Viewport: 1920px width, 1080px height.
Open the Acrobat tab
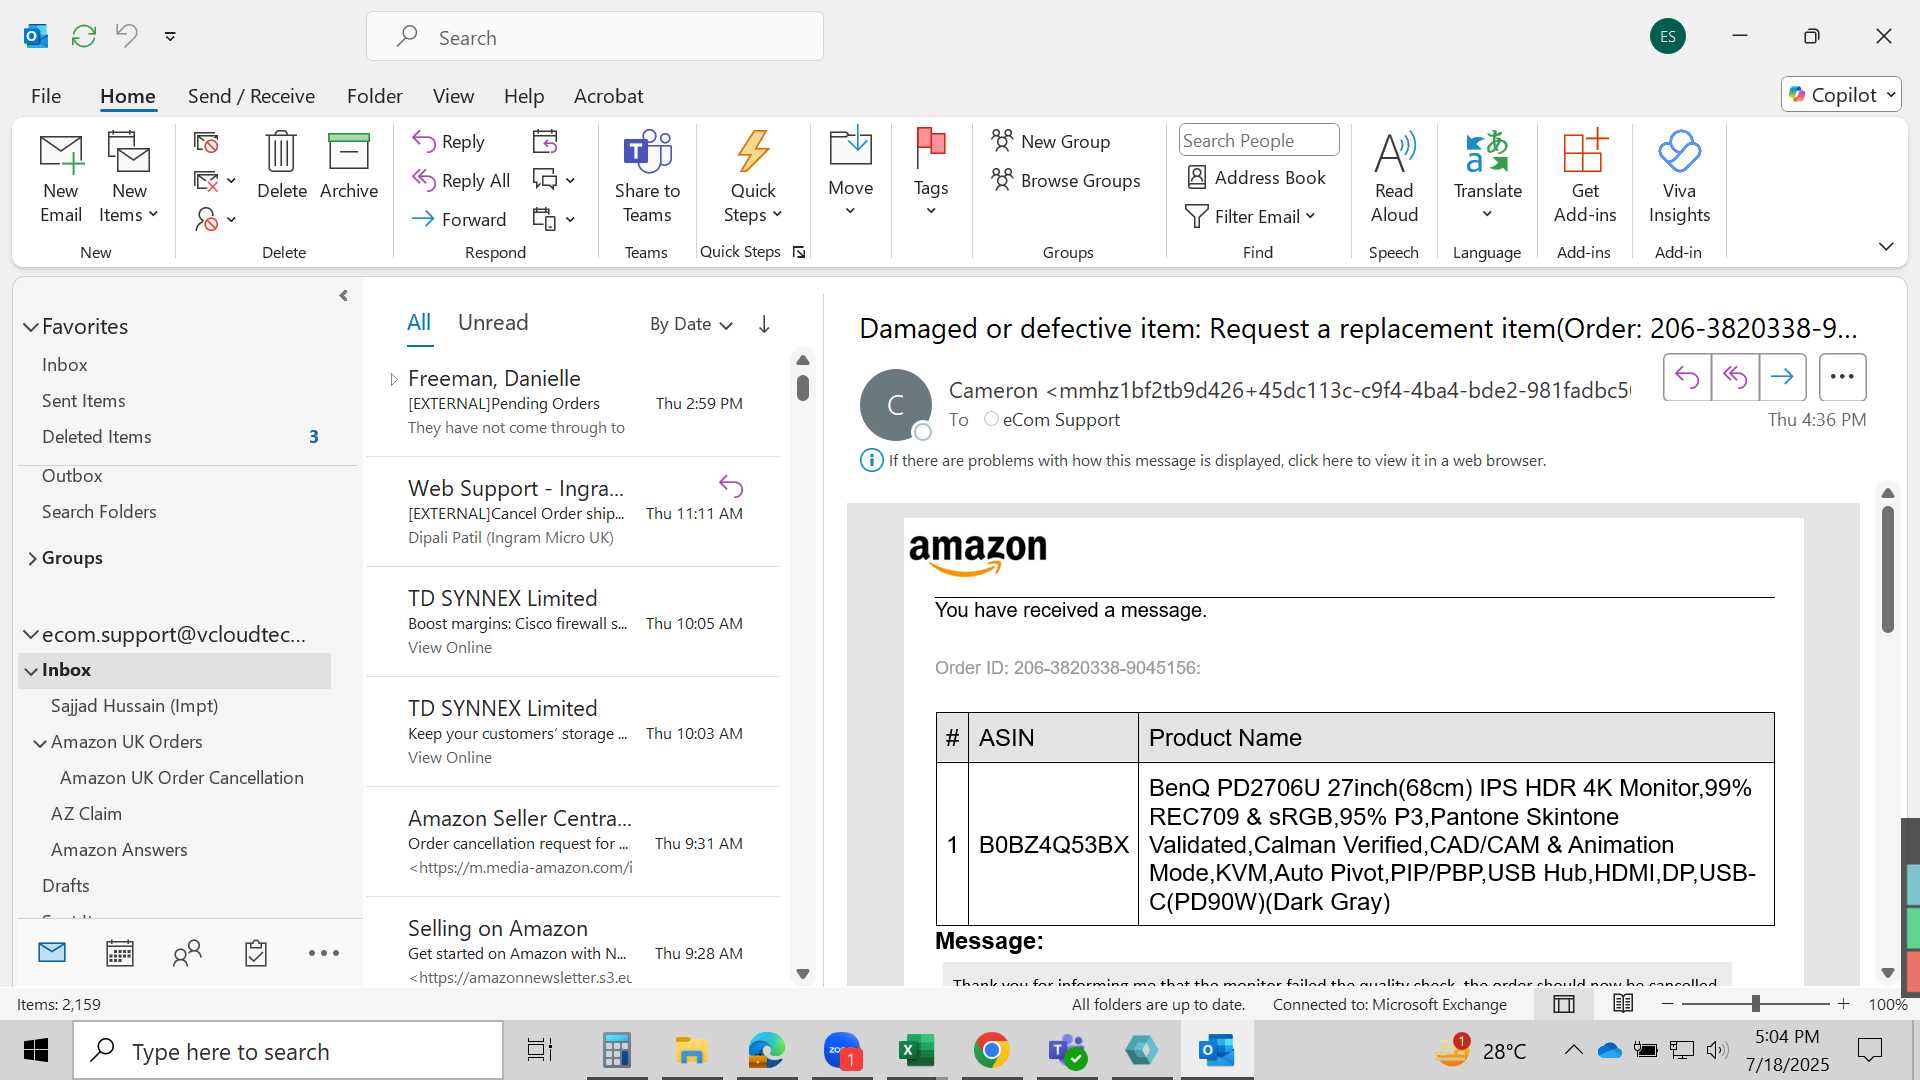point(608,96)
